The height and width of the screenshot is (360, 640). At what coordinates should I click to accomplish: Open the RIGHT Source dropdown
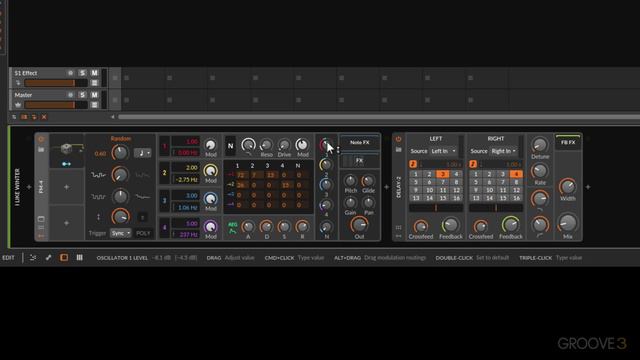pyautogui.click(x=504, y=151)
